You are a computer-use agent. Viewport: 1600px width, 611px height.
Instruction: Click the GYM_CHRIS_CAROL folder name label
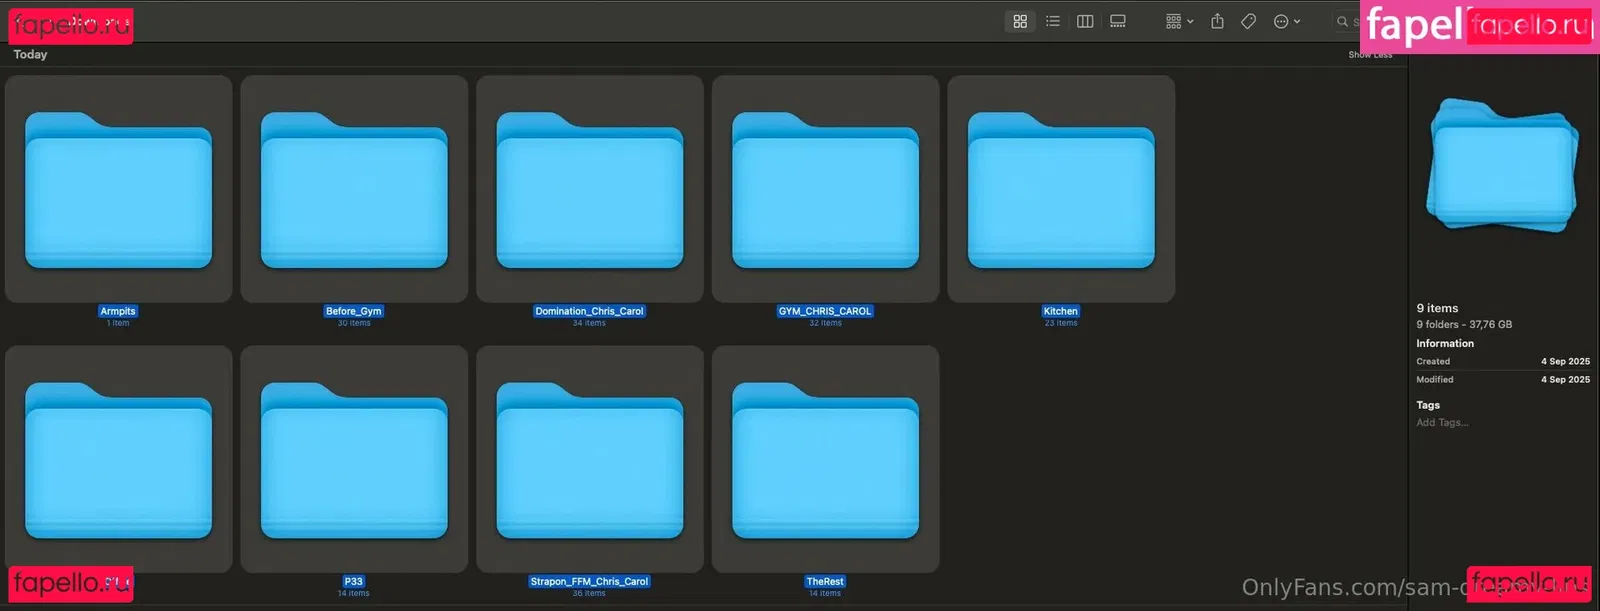(x=825, y=311)
